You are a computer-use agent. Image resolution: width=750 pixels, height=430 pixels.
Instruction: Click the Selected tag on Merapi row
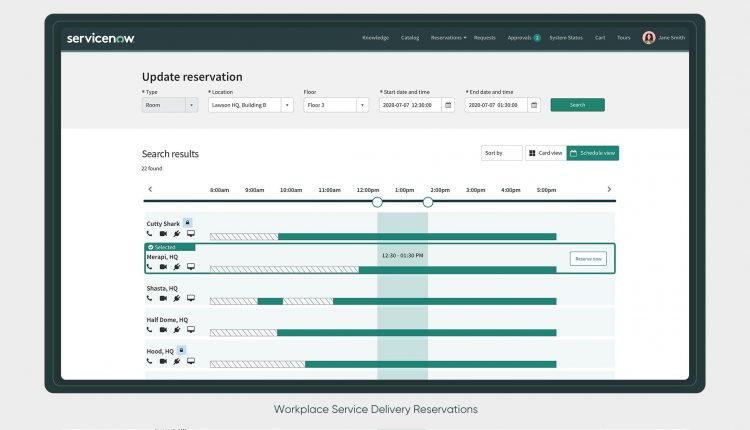point(170,247)
